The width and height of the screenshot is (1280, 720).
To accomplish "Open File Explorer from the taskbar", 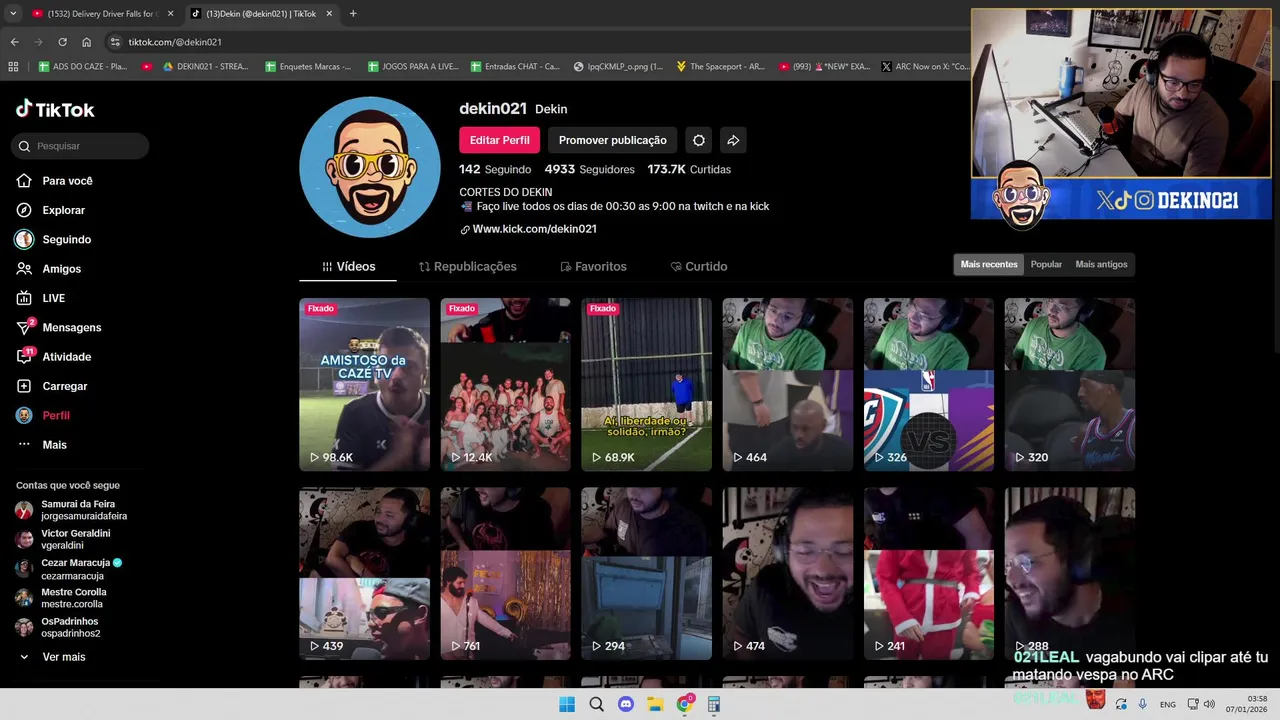I will (655, 704).
